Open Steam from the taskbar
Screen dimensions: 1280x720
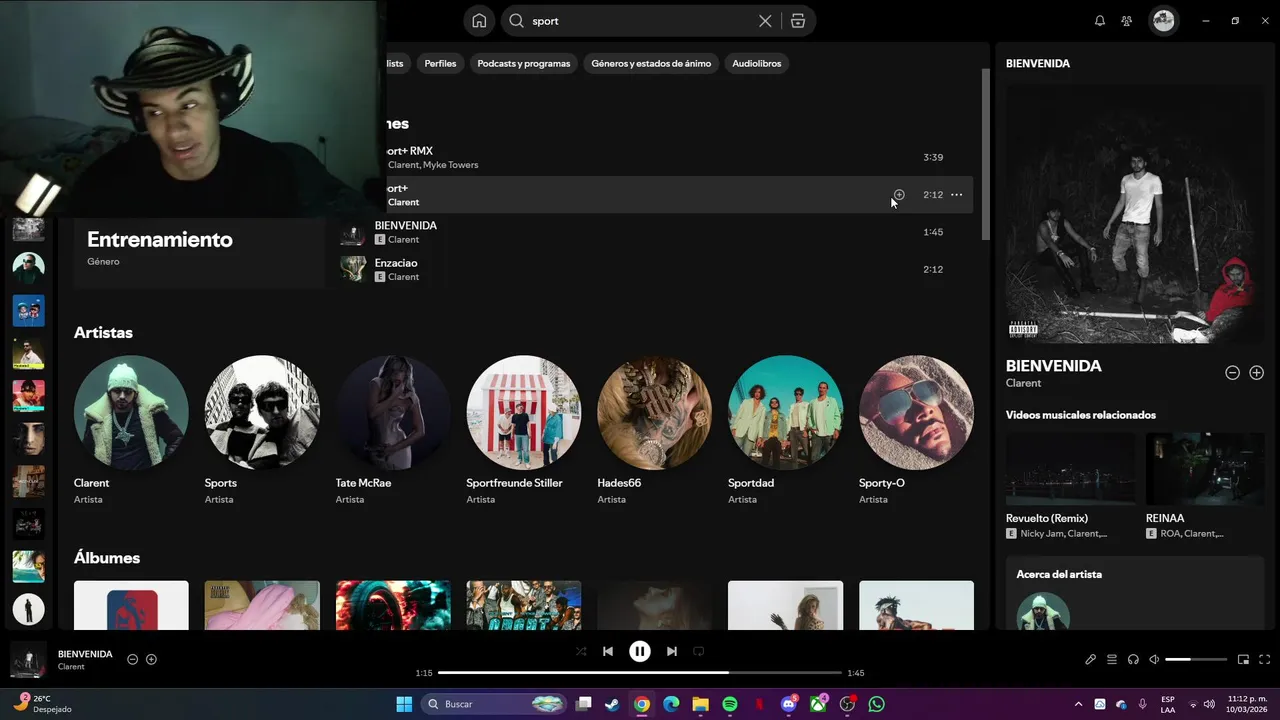coord(612,704)
